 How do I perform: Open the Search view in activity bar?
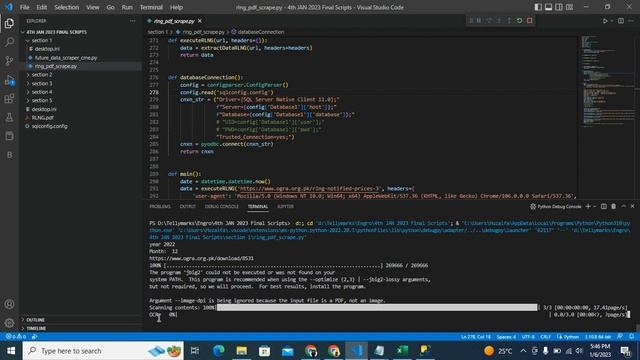tap(9, 42)
